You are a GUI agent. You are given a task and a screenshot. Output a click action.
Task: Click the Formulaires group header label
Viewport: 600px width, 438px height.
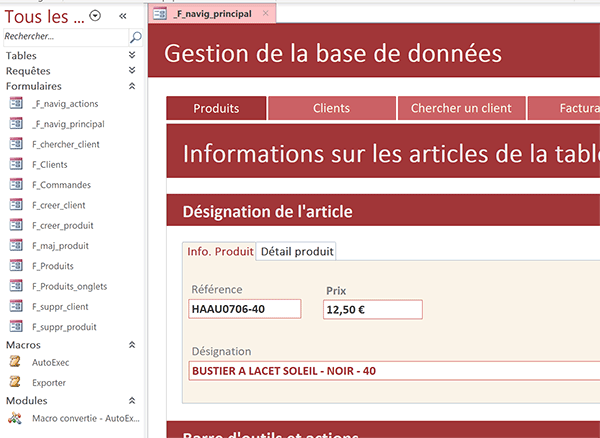click(x=34, y=86)
